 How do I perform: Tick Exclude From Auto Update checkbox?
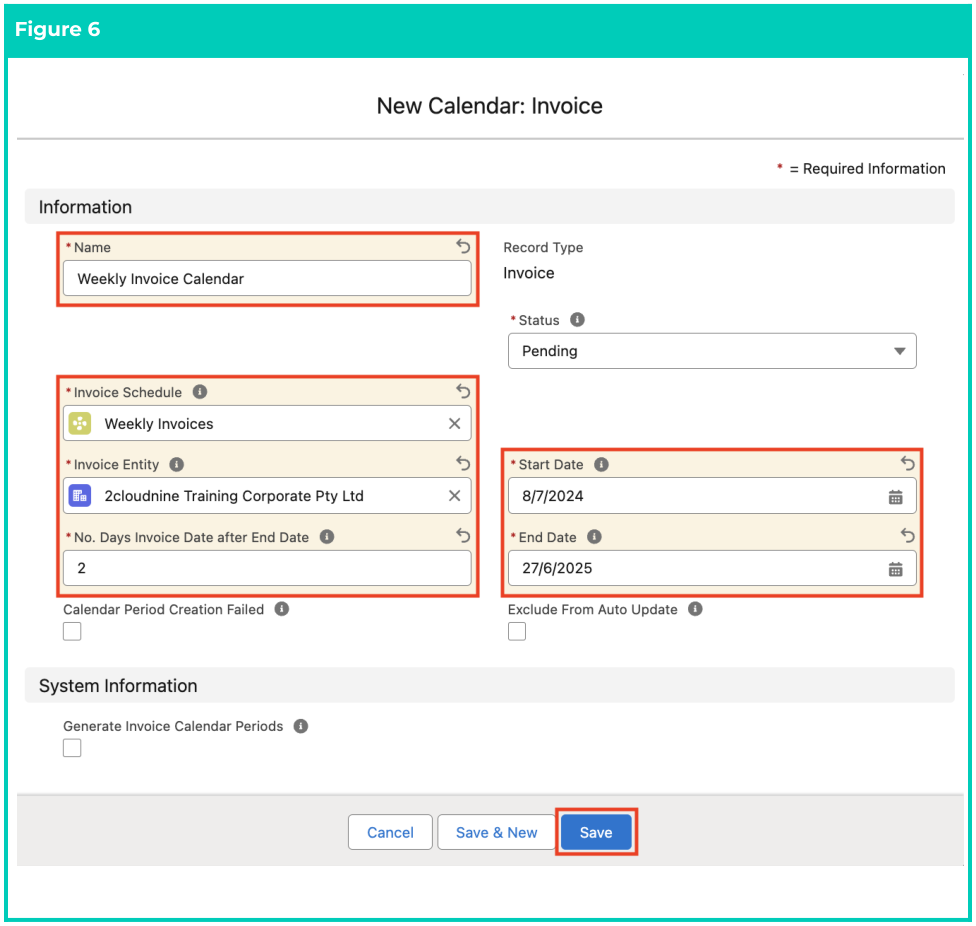coord(517,631)
